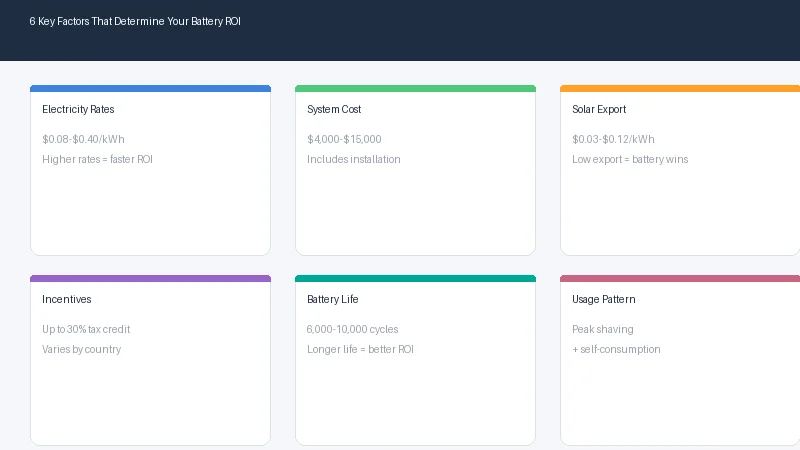Click the $0.03-$0.12/kWh export text
800x450 pixels.
[x=613, y=139]
